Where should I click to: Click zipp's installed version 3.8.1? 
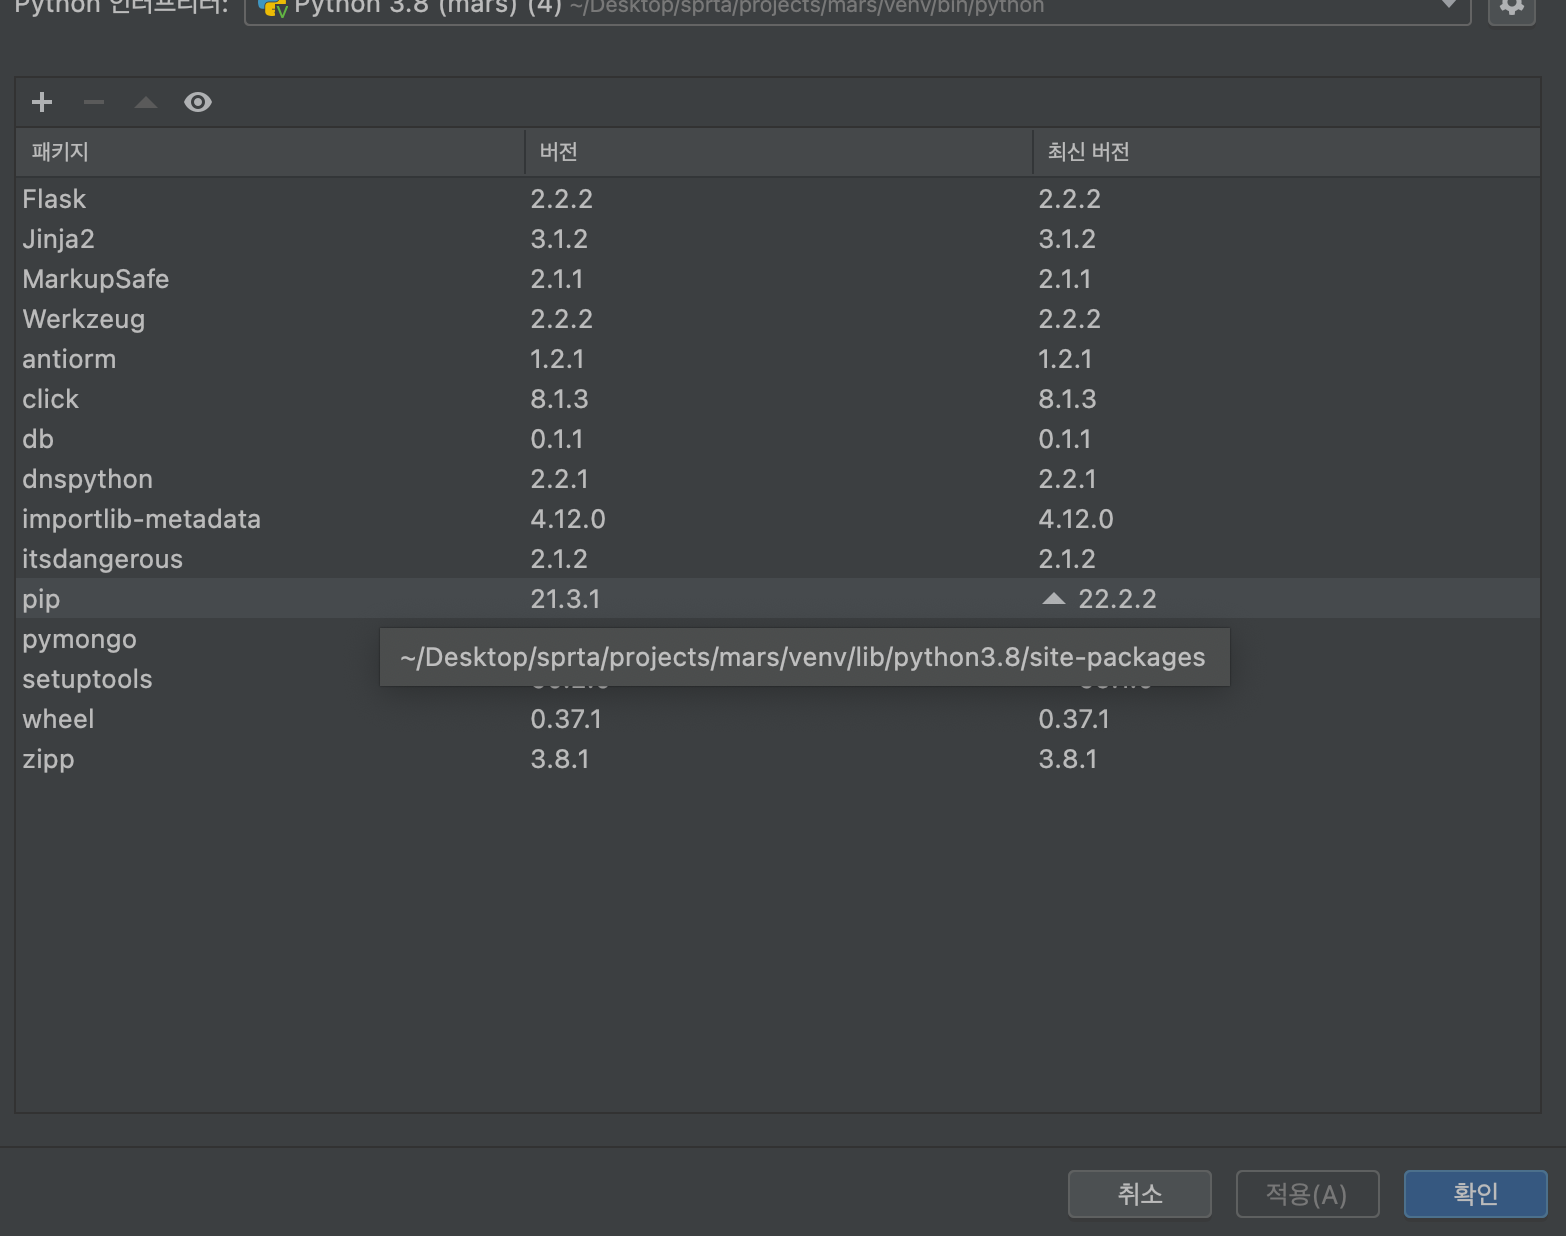tap(560, 759)
